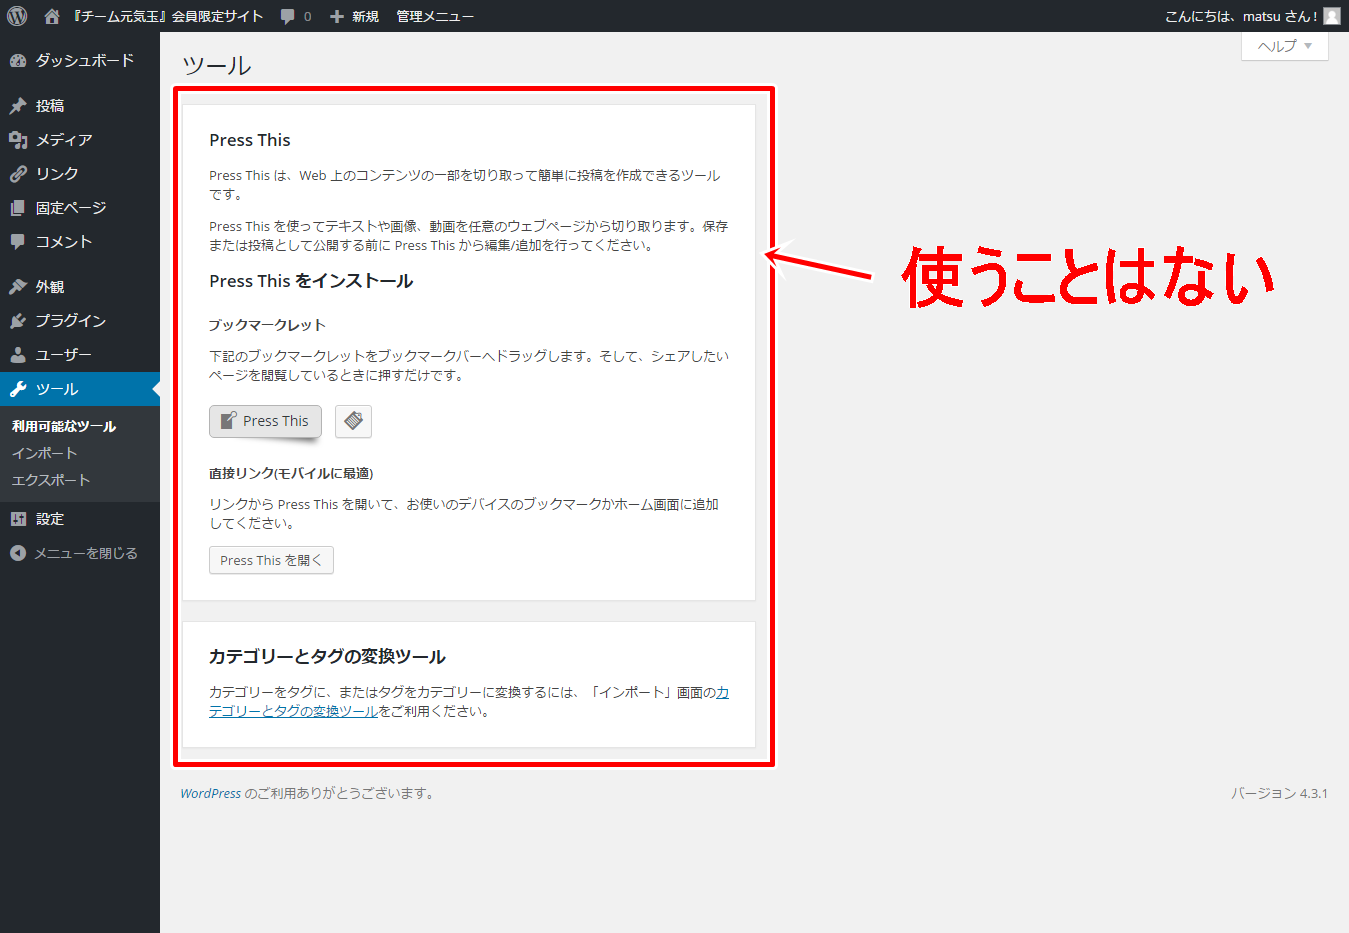Open 管理メニュー in the admin bar
The image size is (1349, 933).
435,17
